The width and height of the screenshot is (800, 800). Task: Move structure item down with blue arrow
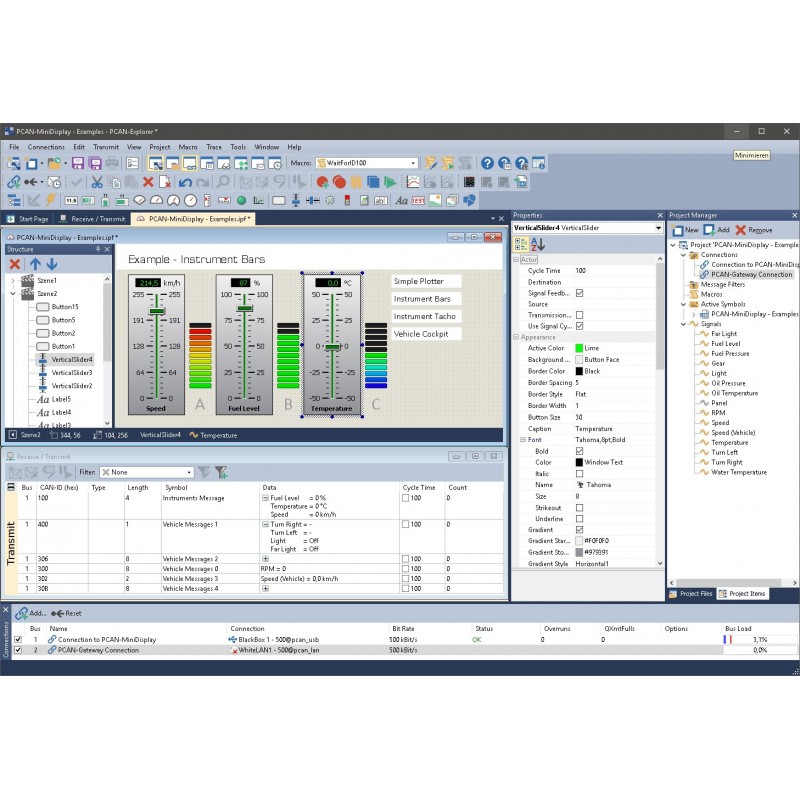pos(52,264)
